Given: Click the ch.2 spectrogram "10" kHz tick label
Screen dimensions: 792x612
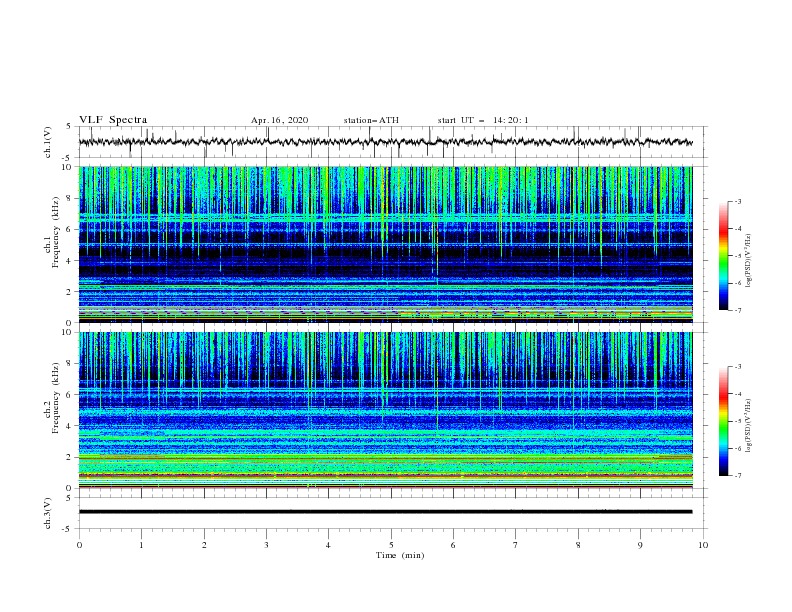Looking at the screenshot, I should click(x=66, y=332).
